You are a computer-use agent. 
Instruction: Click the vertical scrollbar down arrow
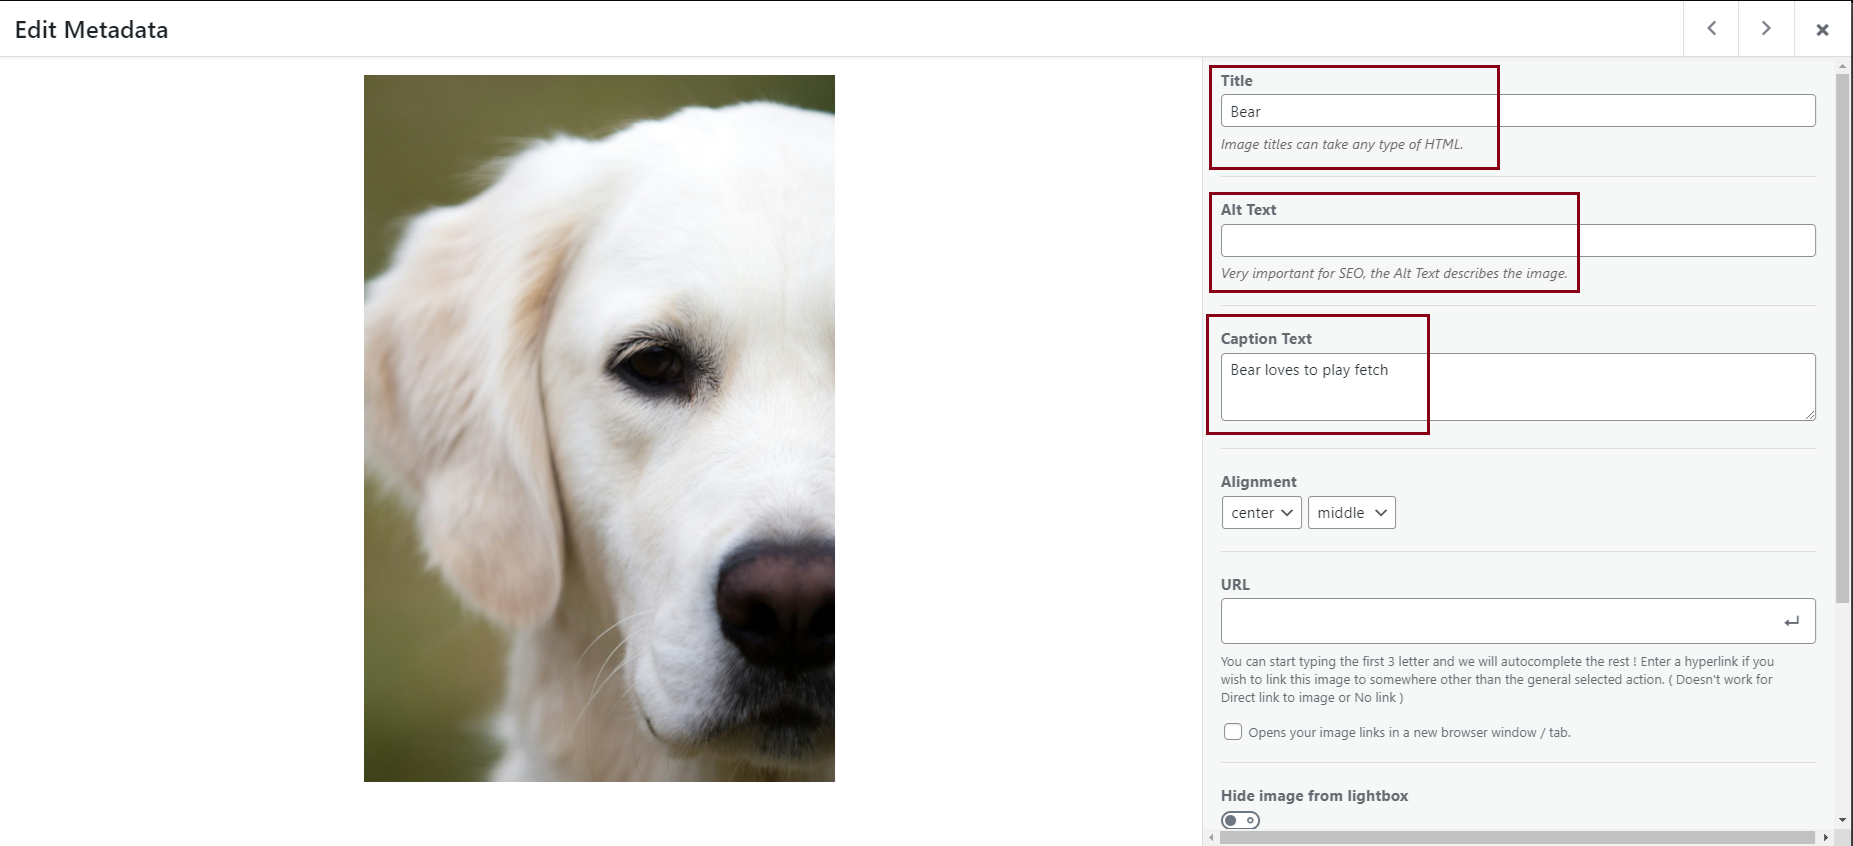1842,820
